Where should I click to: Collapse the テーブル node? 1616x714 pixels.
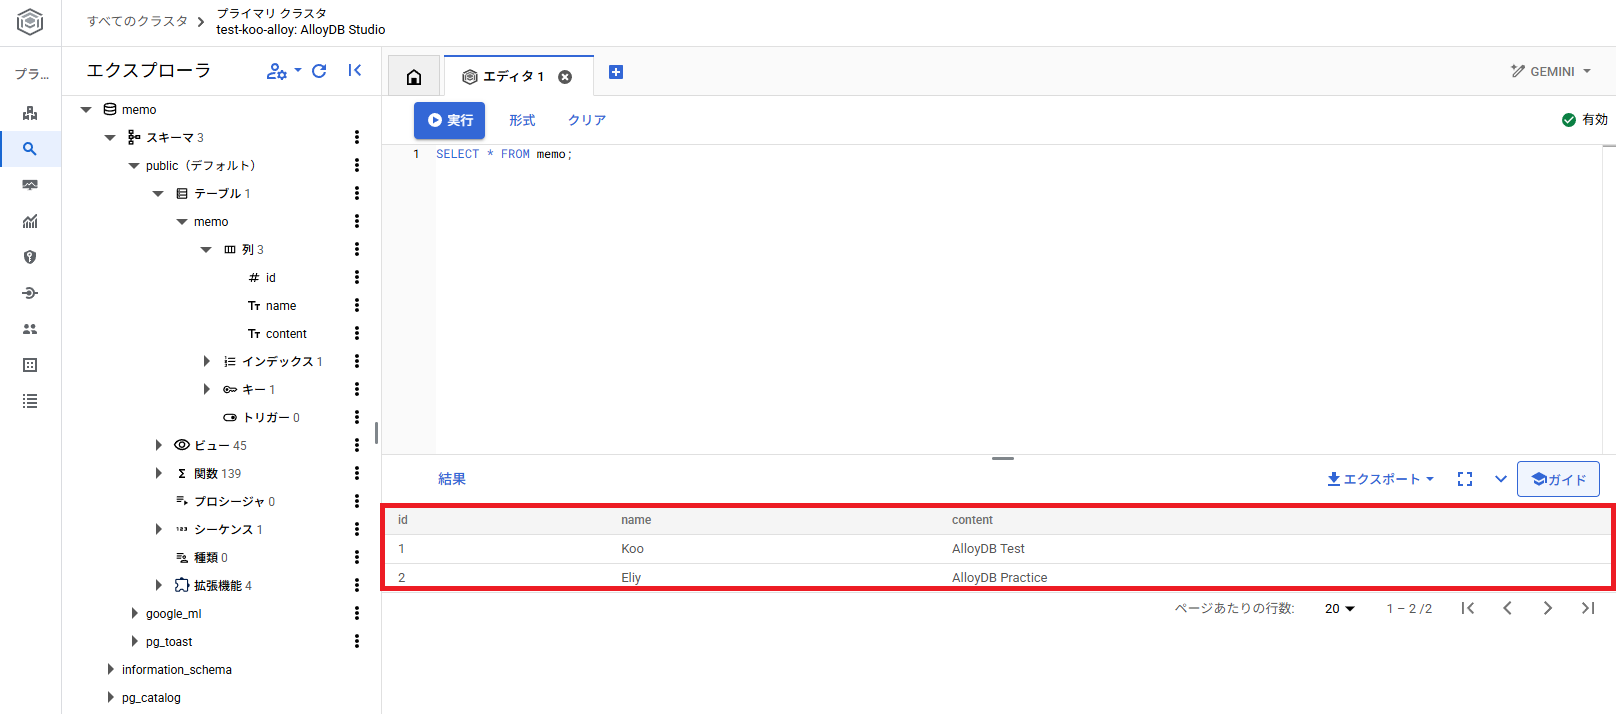(158, 194)
